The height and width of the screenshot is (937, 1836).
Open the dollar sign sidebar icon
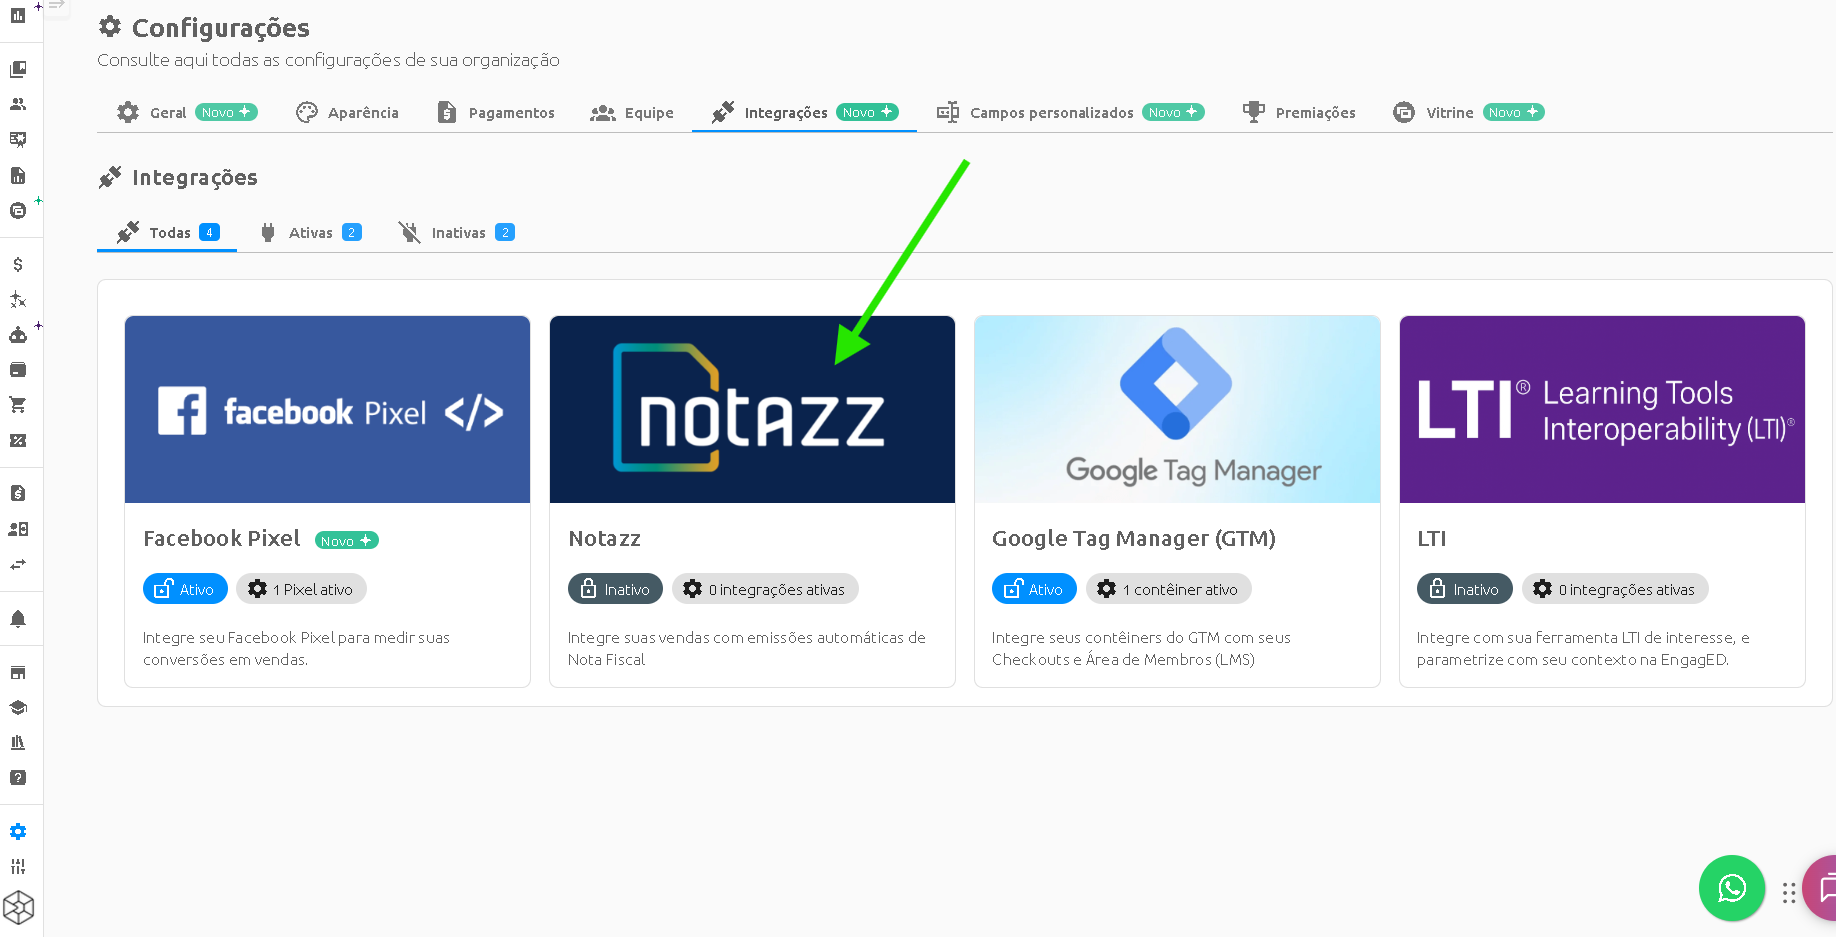(x=18, y=264)
